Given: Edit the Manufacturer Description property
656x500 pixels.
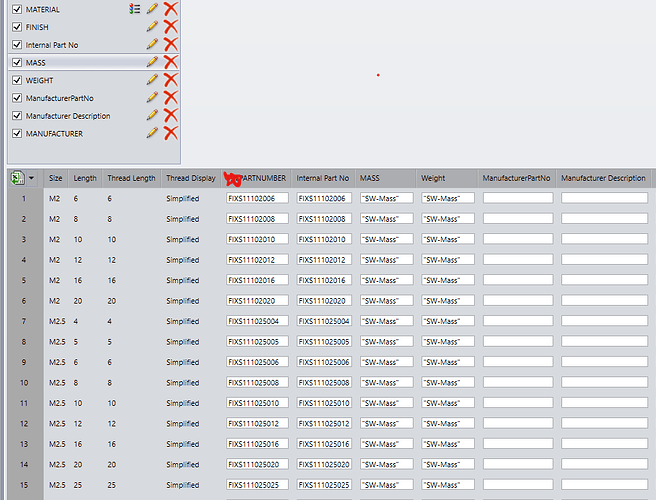Looking at the screenshot, I should tap(152, 115).
